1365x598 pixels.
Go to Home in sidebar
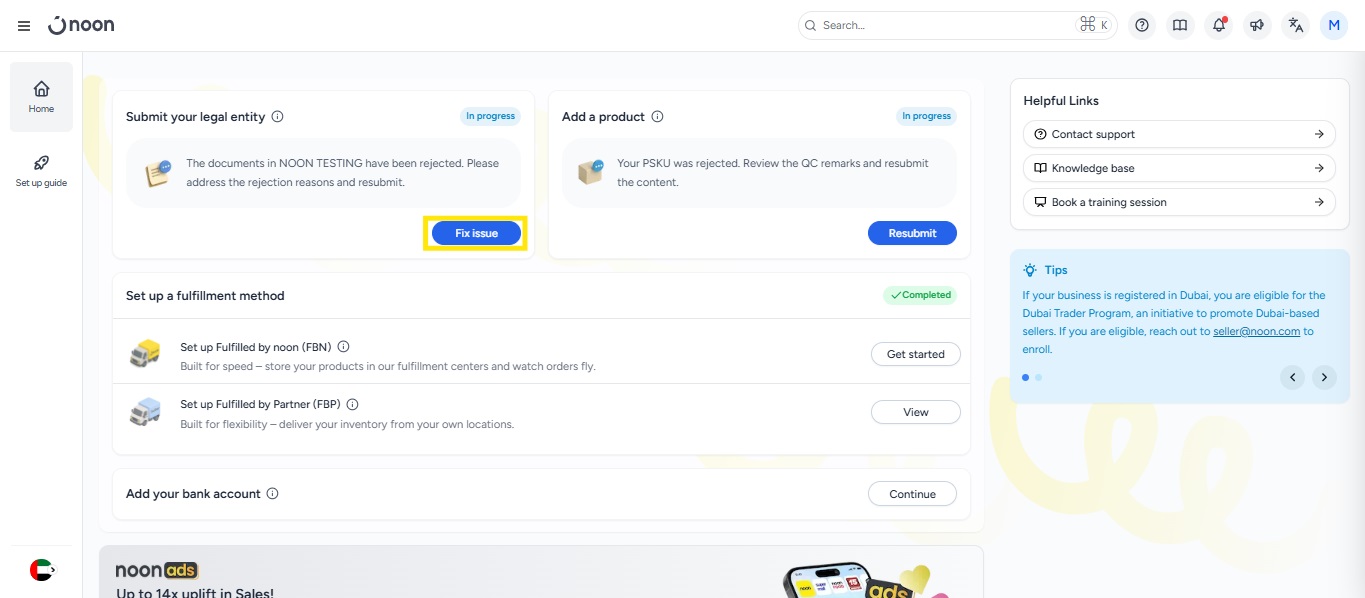[41, 97]
